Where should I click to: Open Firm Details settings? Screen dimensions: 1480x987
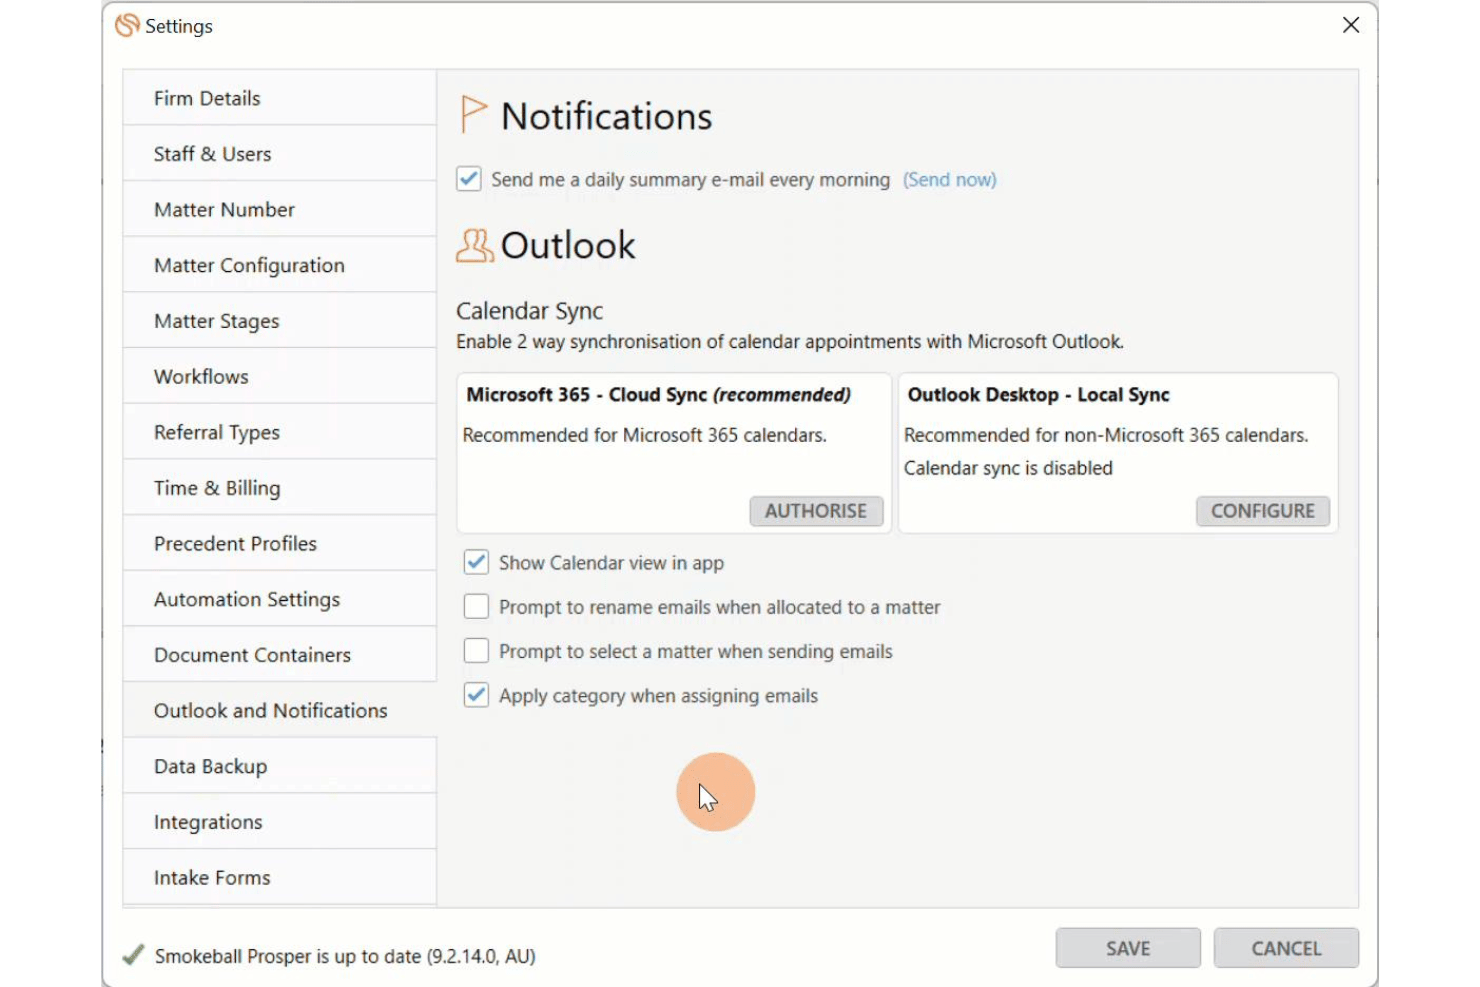pos(280,98)
